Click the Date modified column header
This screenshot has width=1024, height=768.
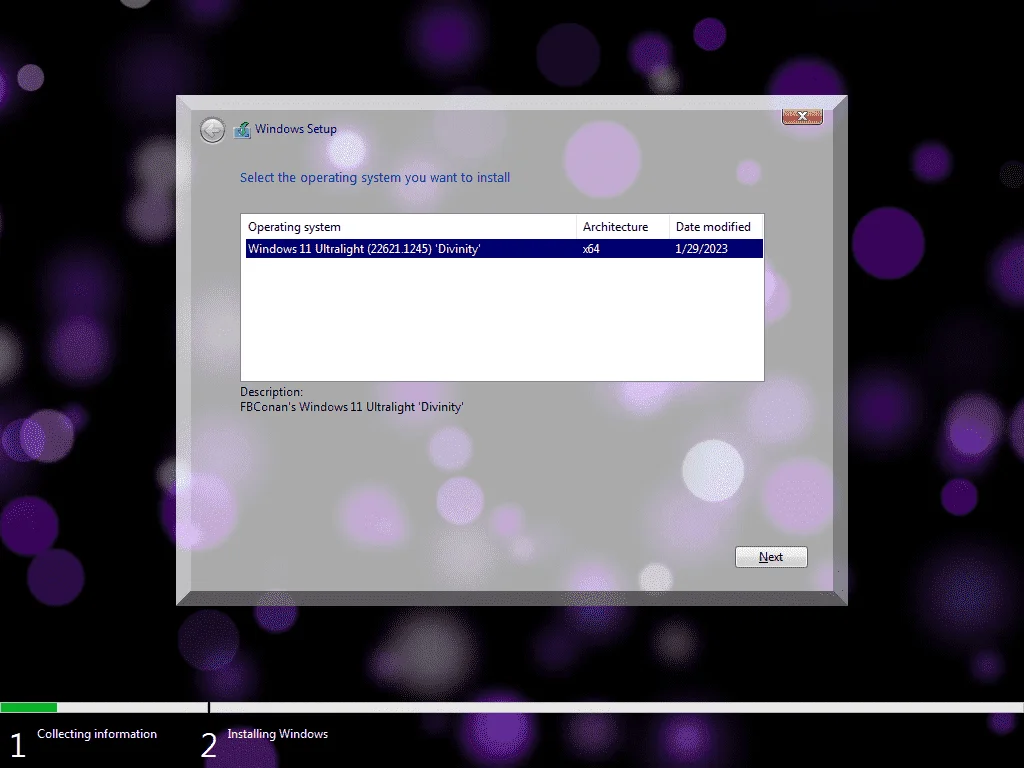714,227
